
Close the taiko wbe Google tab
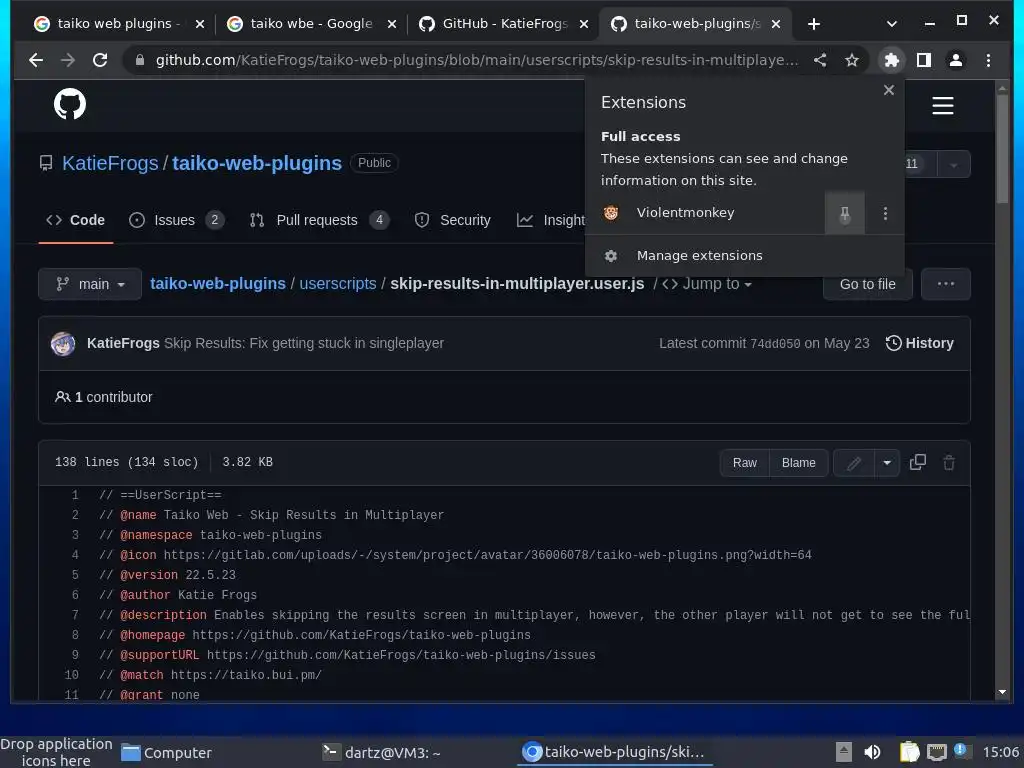point(392,24)
